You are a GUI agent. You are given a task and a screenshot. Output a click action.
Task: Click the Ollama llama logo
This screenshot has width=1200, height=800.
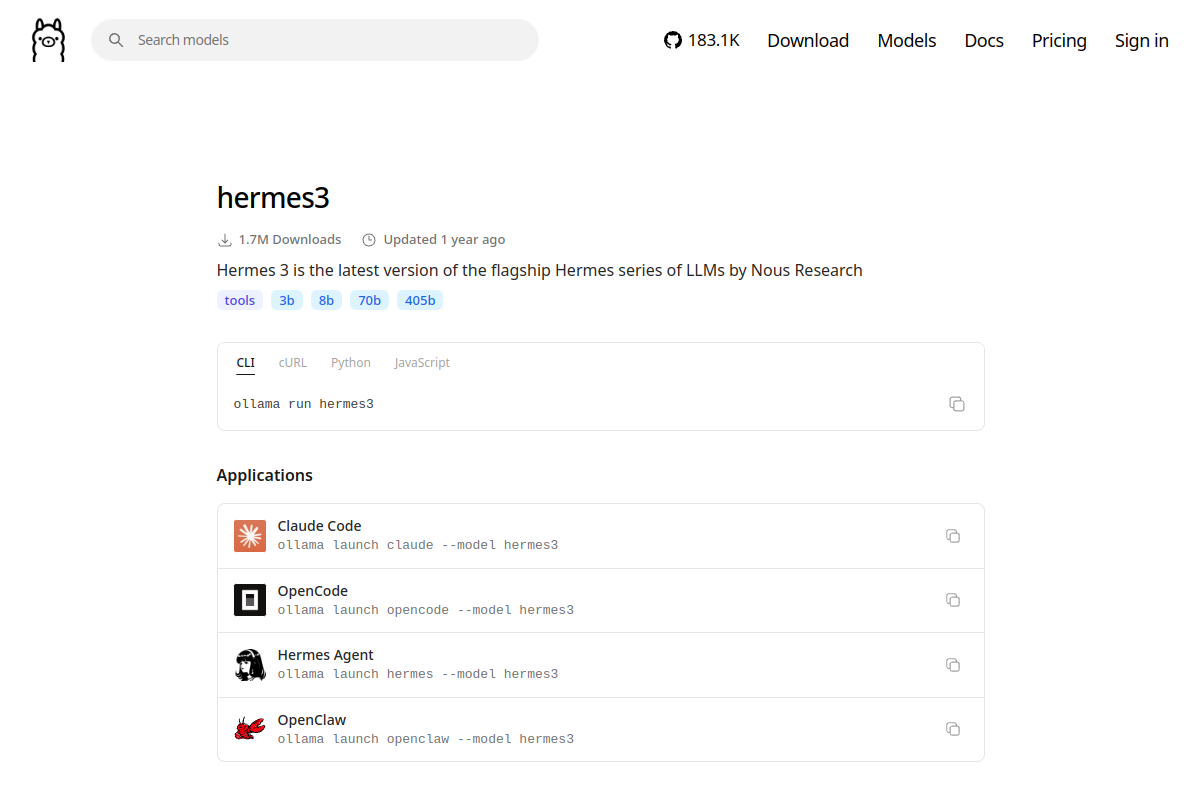click(48, 40)
